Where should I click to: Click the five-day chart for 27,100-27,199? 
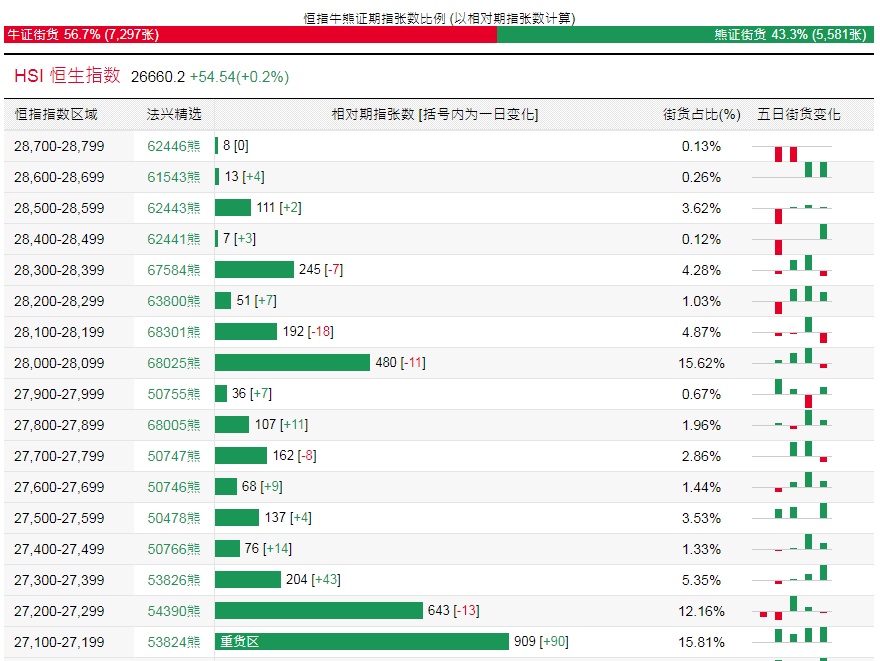tap(791, 635)
